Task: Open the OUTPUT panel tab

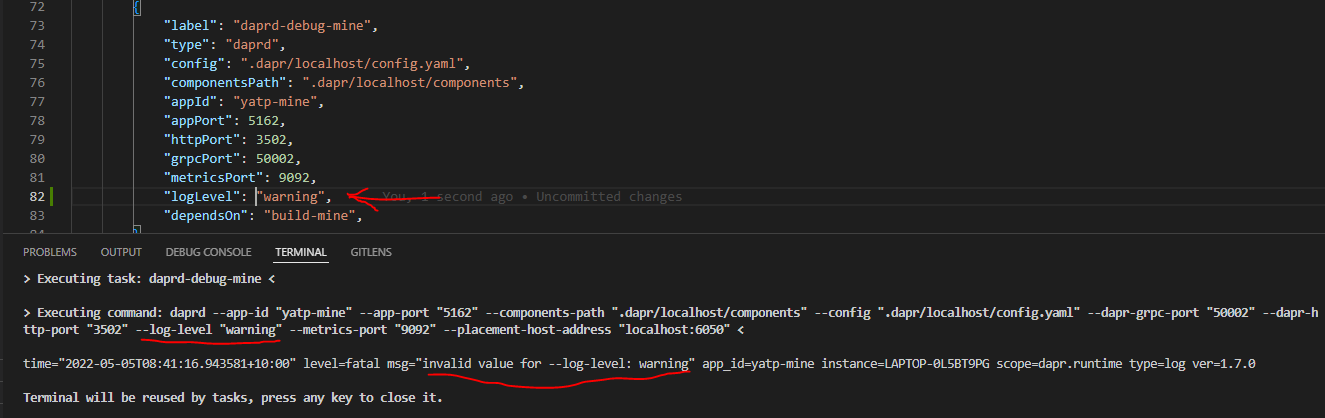Action: tap(122, 252)
